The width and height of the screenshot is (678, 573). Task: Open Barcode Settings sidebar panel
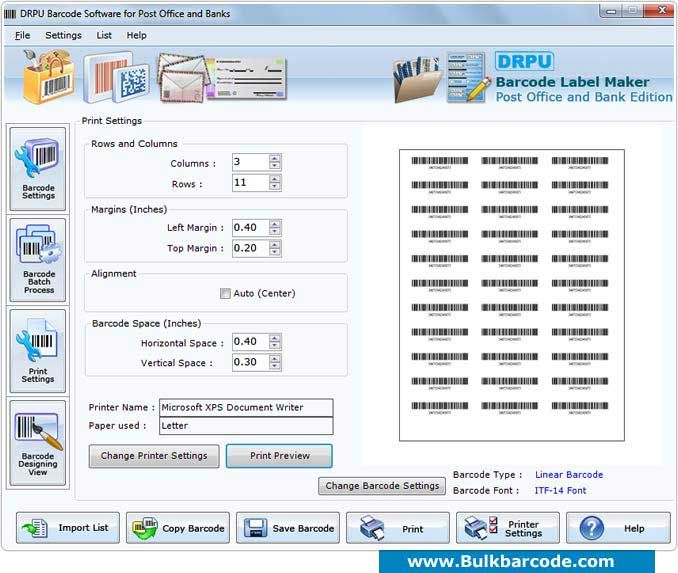(x=38, y=169)
